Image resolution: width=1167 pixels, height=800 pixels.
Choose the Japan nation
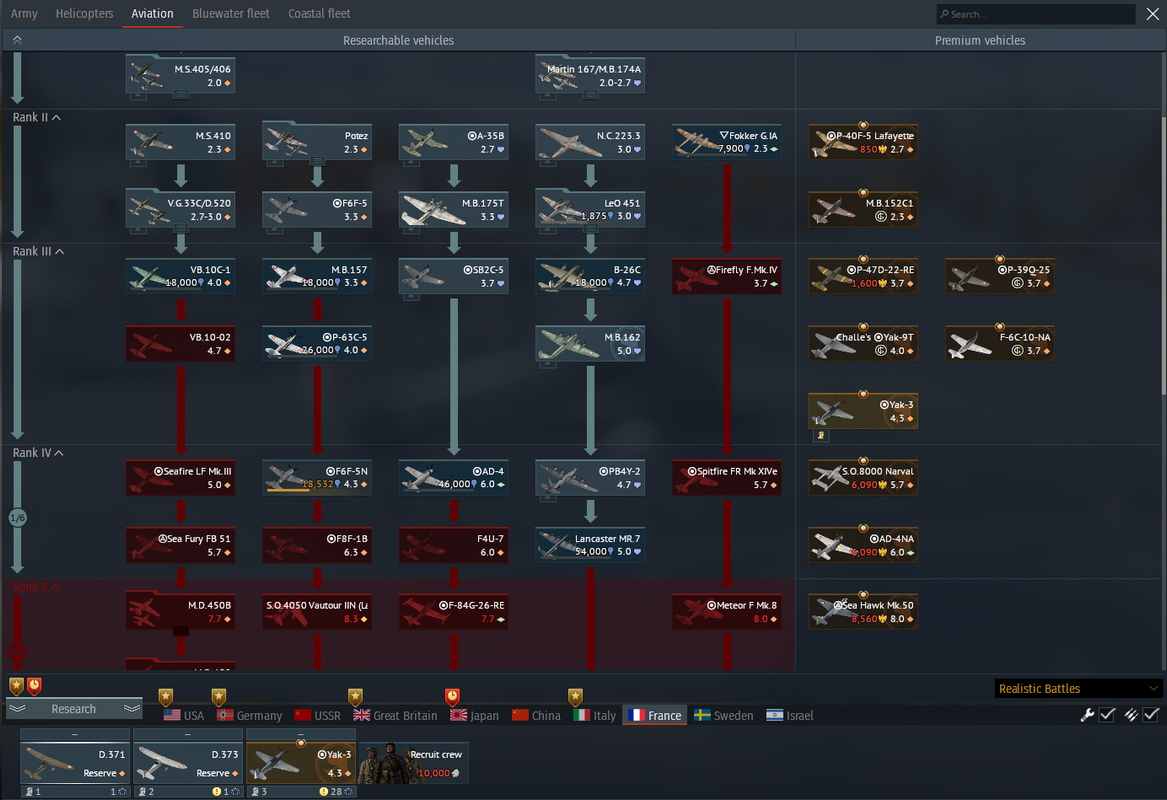475,715
